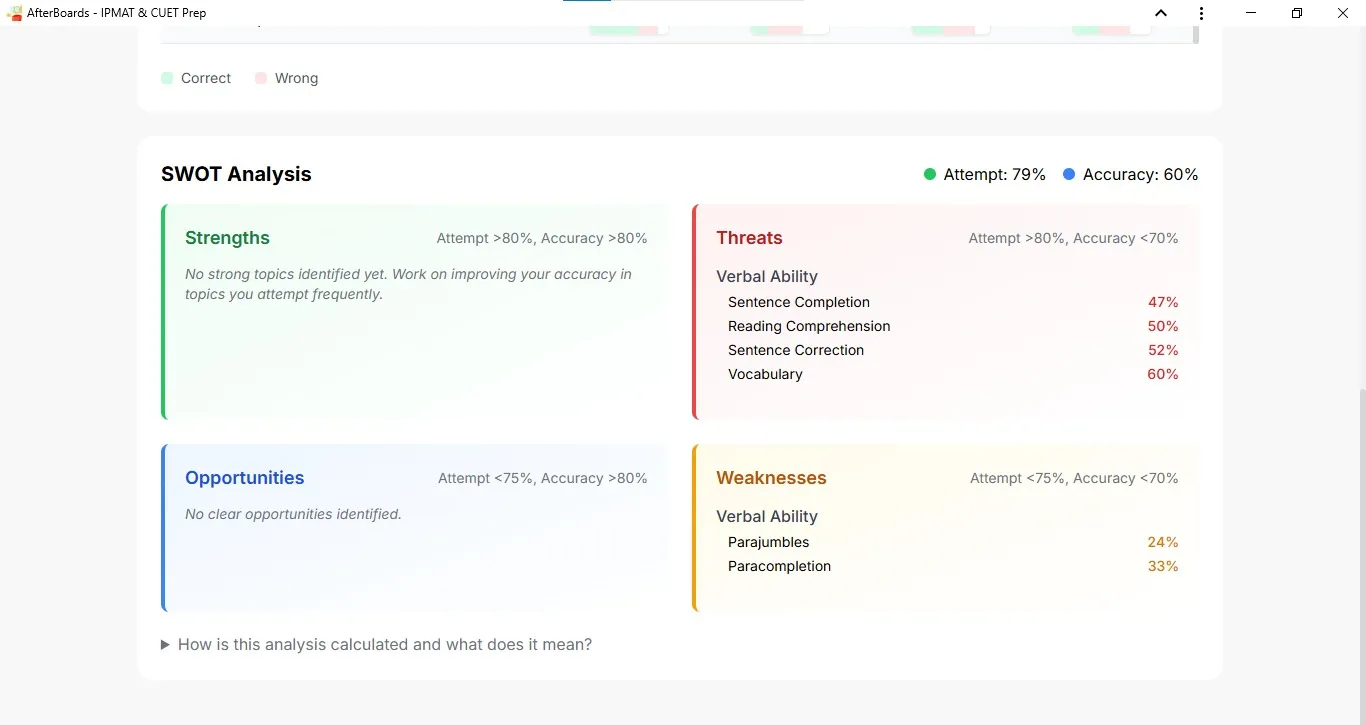Viewport: 1366px width, 725px height.
Task: Click the AfterBoards app icon in title bar
Action: [x=14, y=13]
